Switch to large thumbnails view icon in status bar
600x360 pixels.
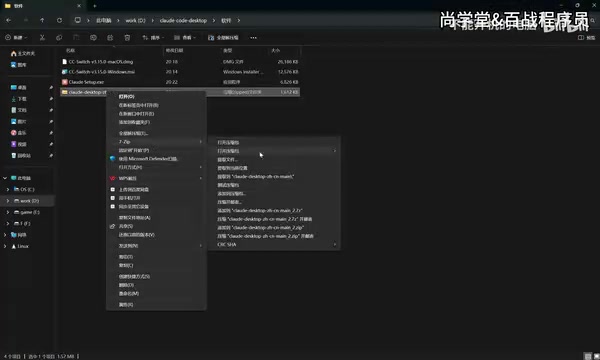point(596,356)
